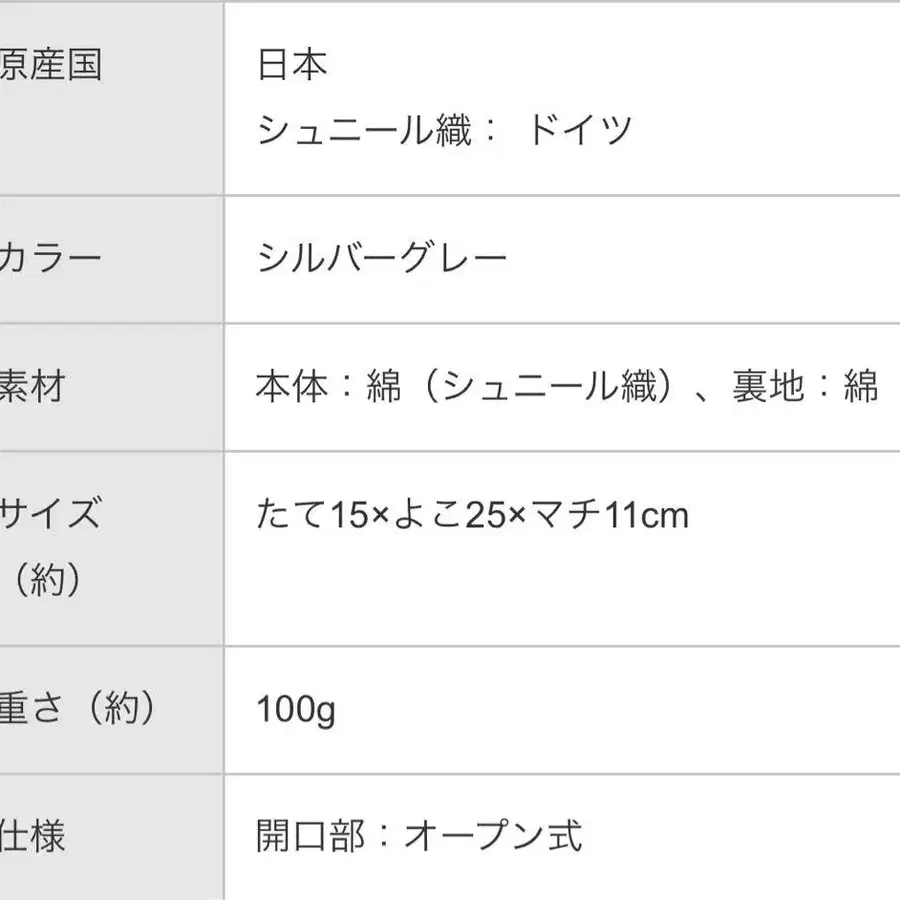Click the 原産国 row header

click(50, 67)
